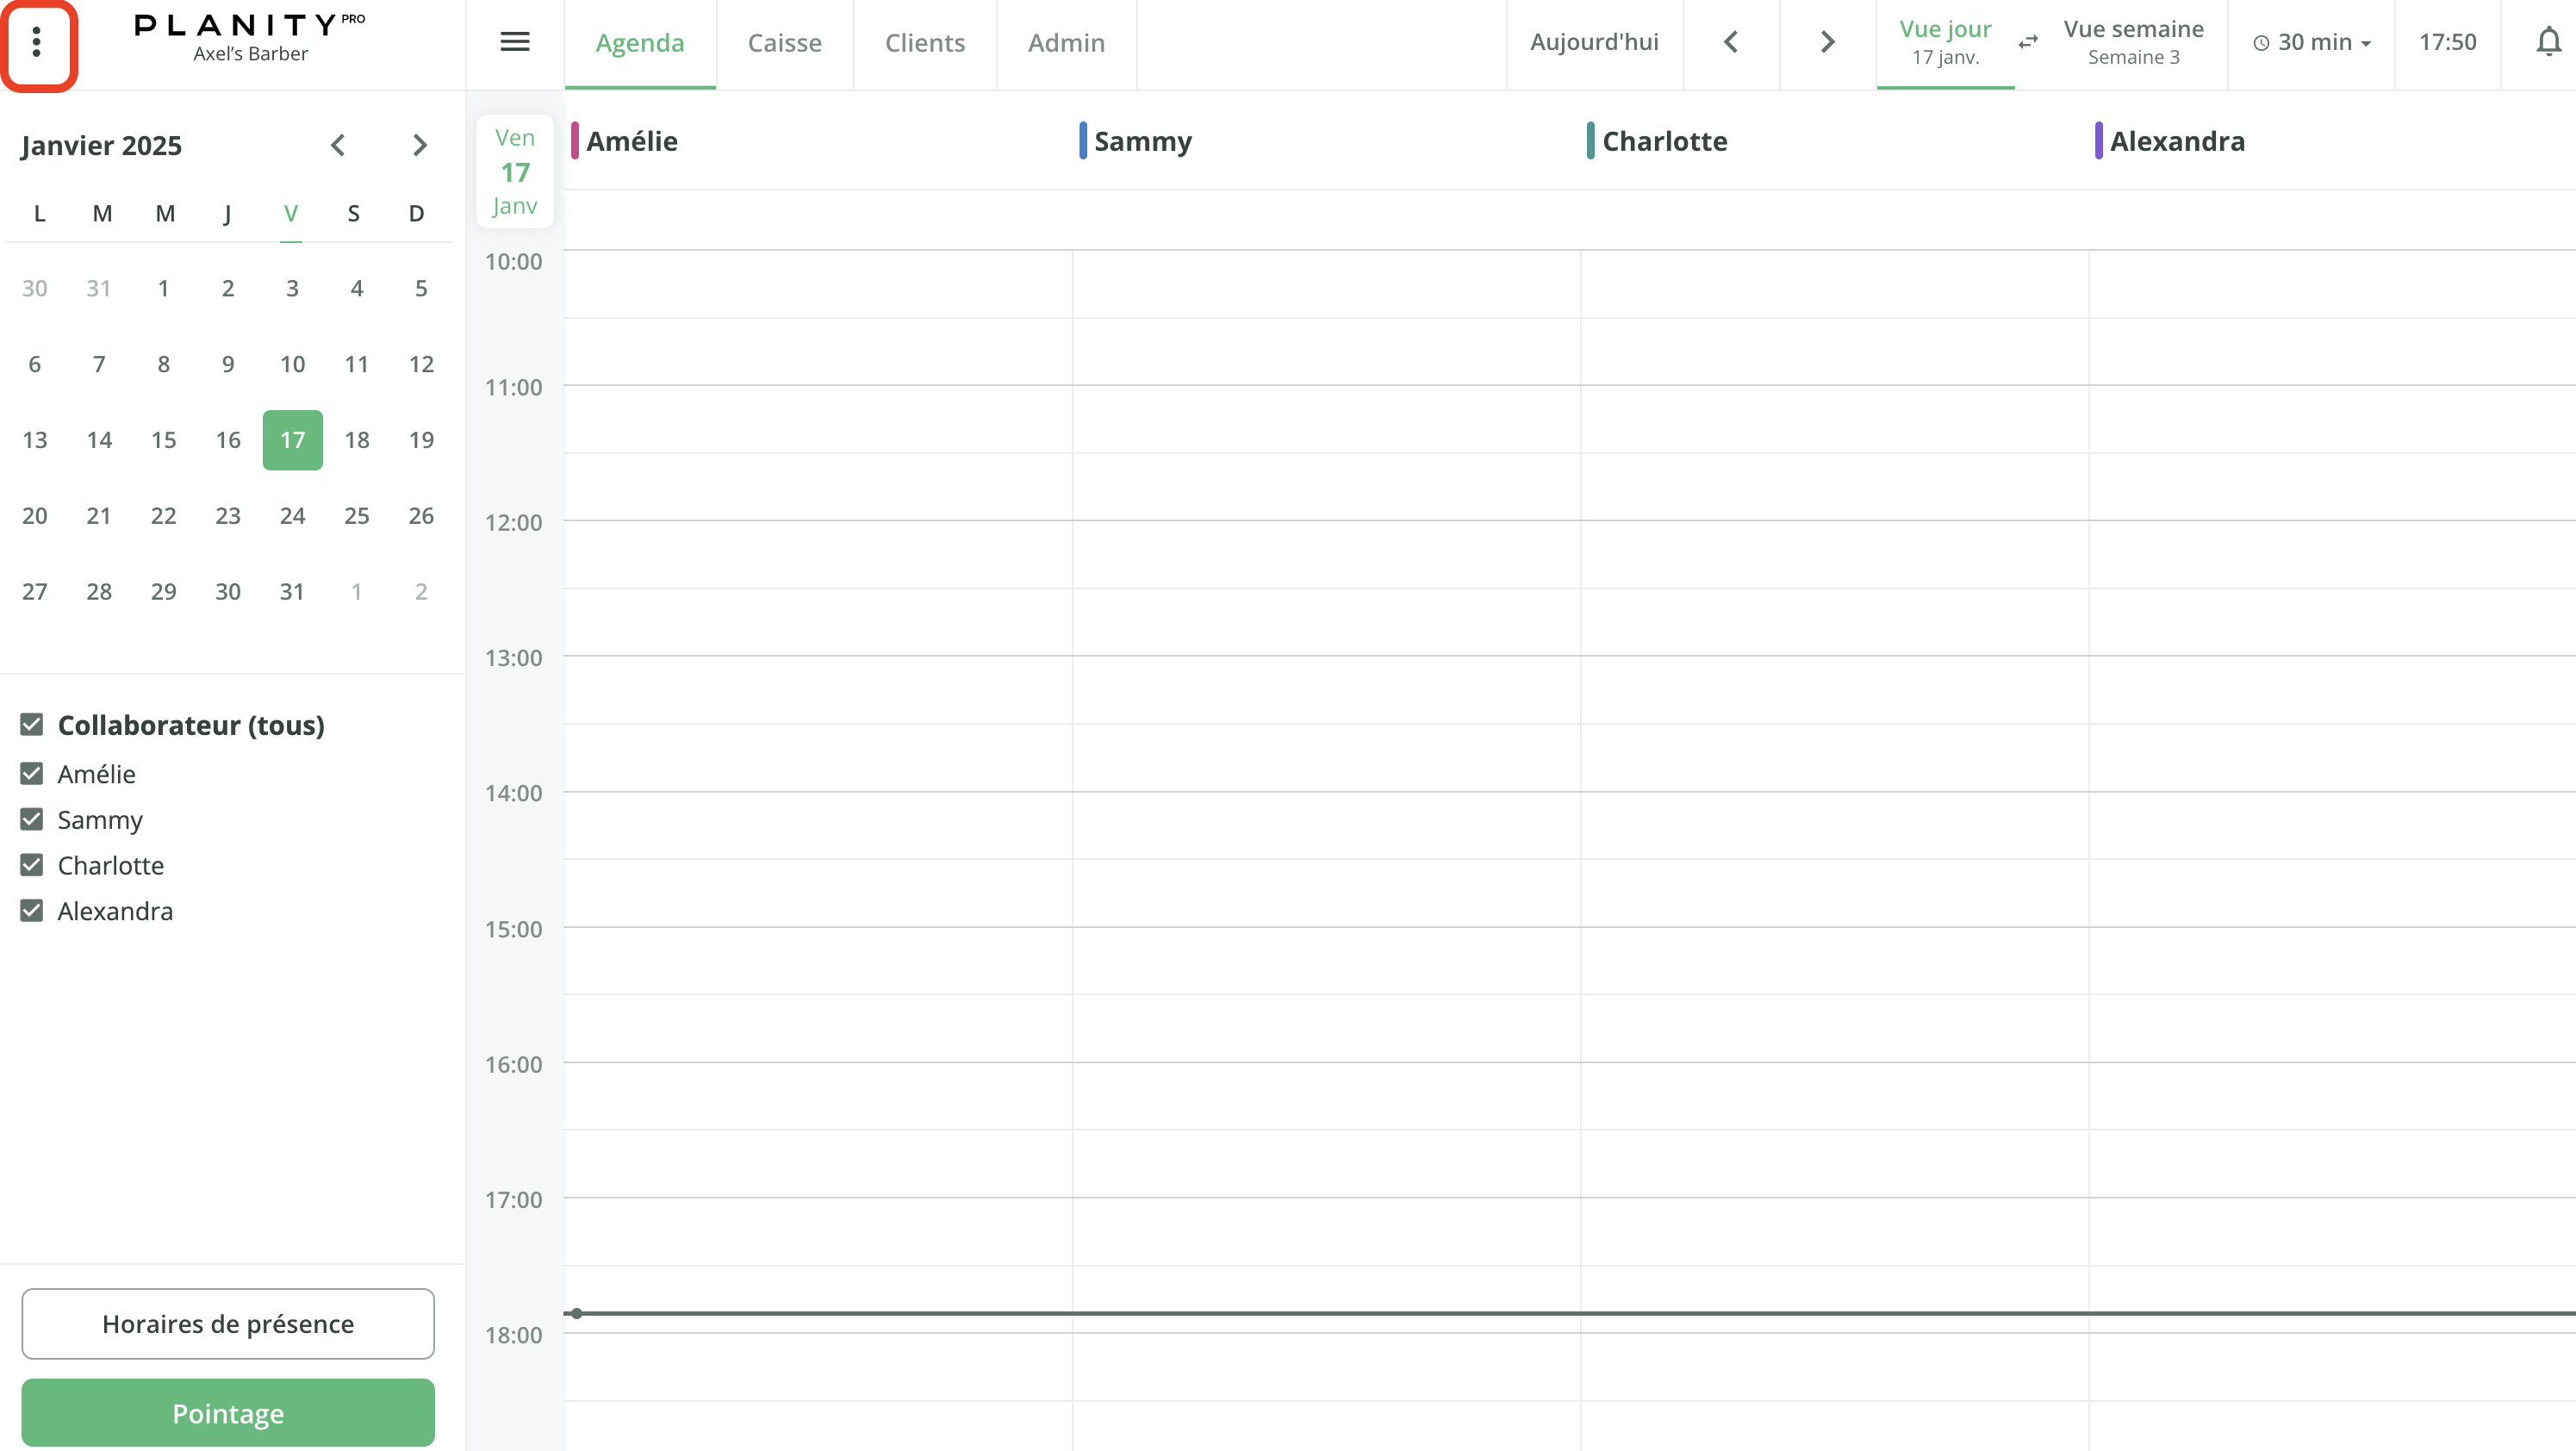Click the view swap arrows icon
The width and height of the screenshot is (2576, 1451).
2028,42
